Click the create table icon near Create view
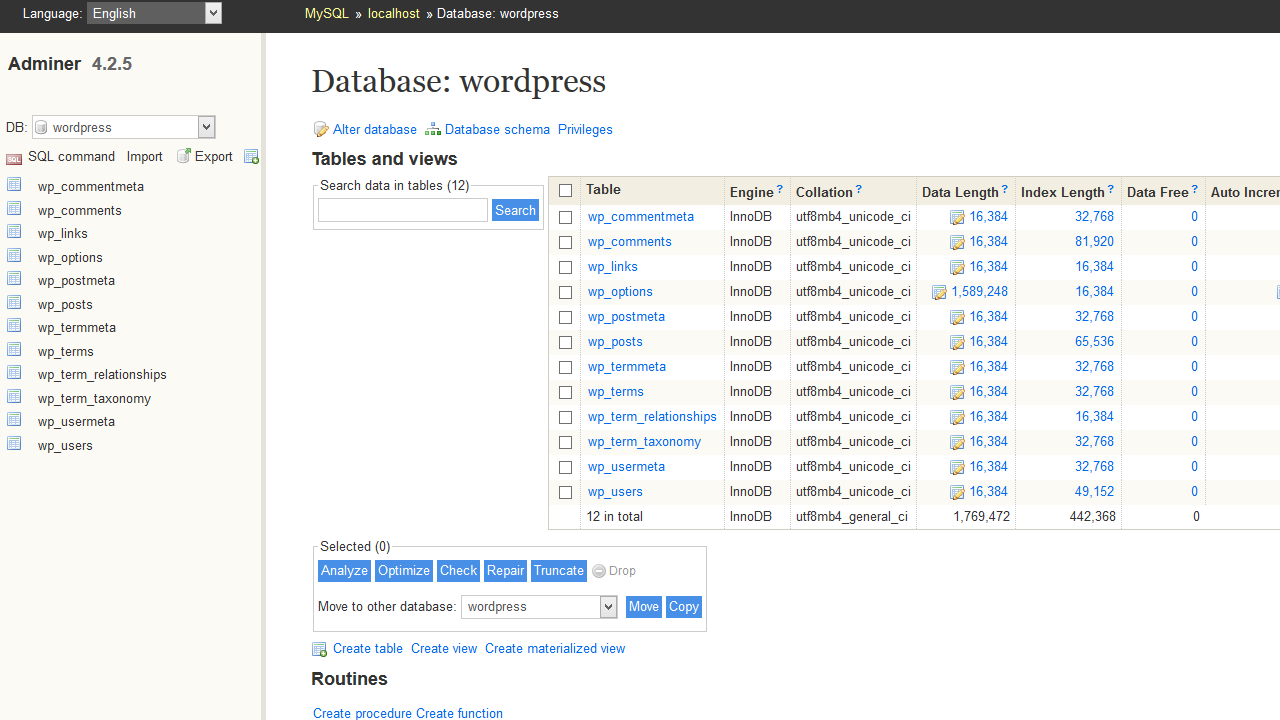 [x=319, y=648]
